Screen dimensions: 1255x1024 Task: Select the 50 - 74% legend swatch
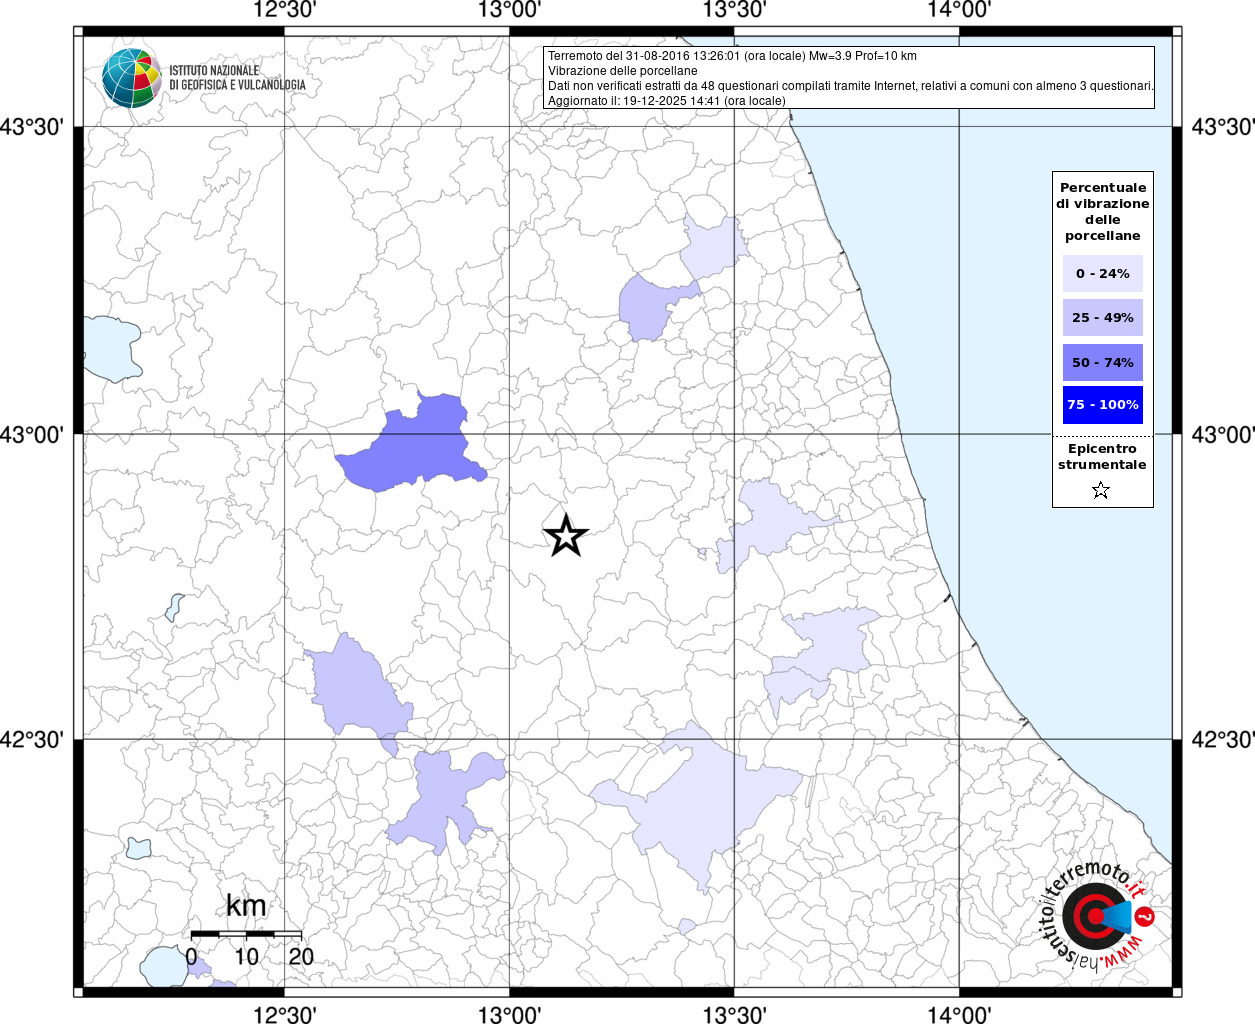(x=1102, y=362)
